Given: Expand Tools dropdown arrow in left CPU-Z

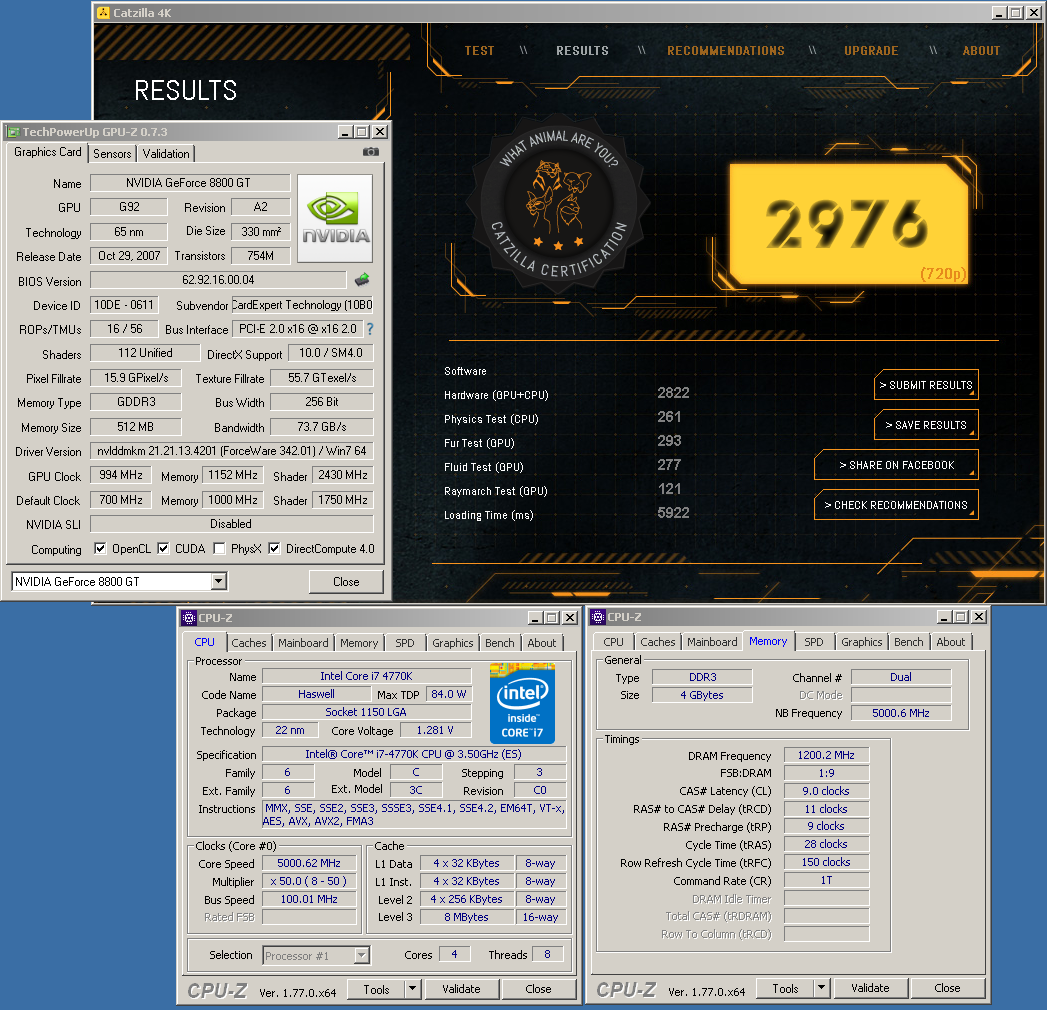Looking at the screenshot, I should coord(412,989).
